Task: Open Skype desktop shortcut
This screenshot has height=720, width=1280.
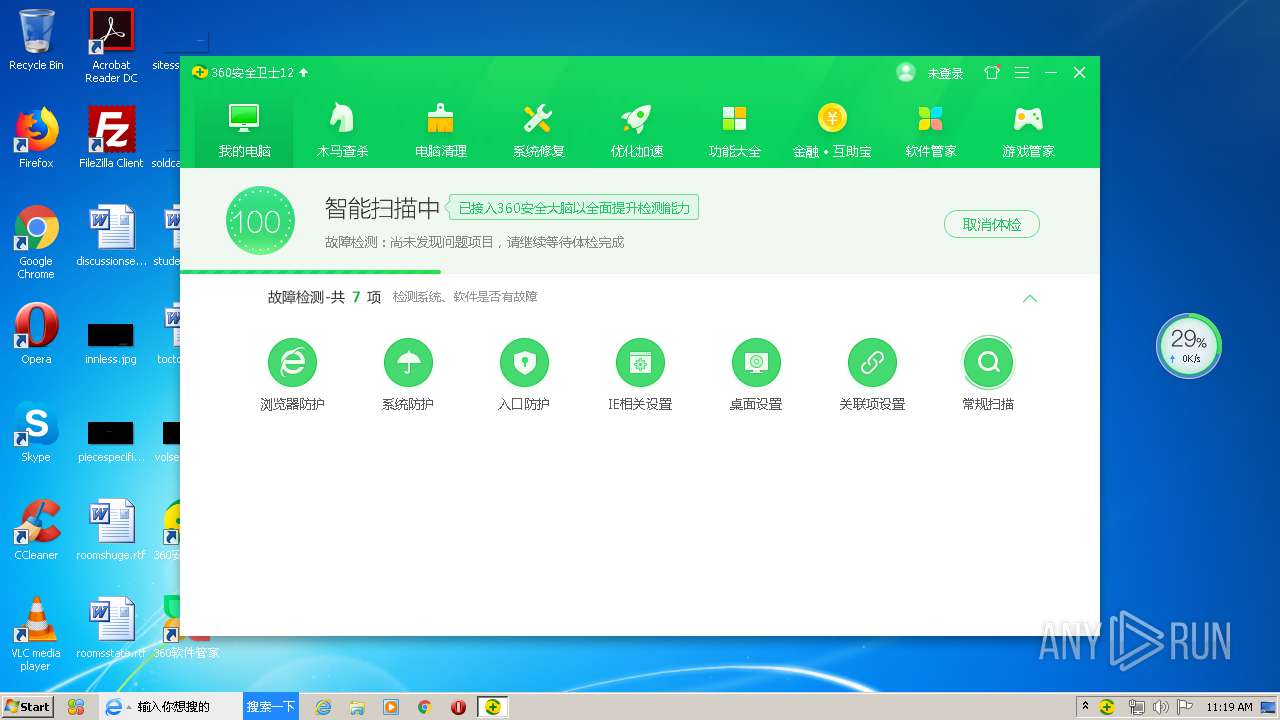Action: [x=36, y=432]
